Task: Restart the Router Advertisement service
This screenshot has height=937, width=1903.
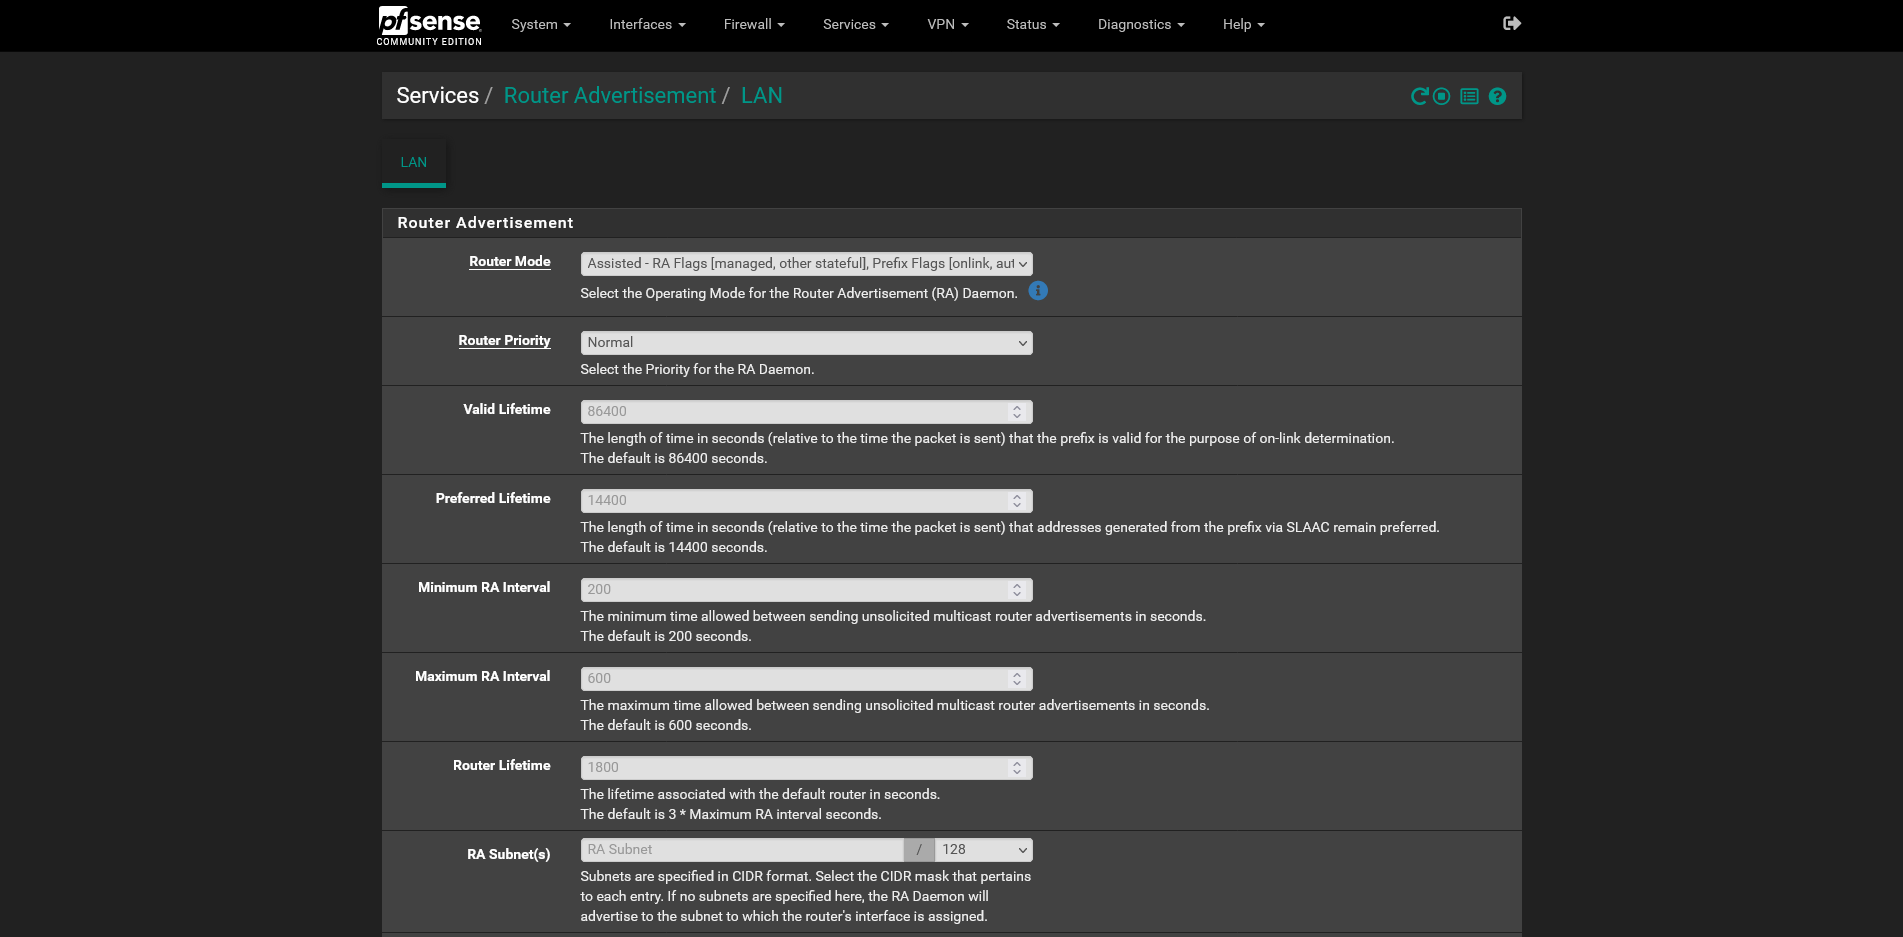Action: click(1419, 97)
